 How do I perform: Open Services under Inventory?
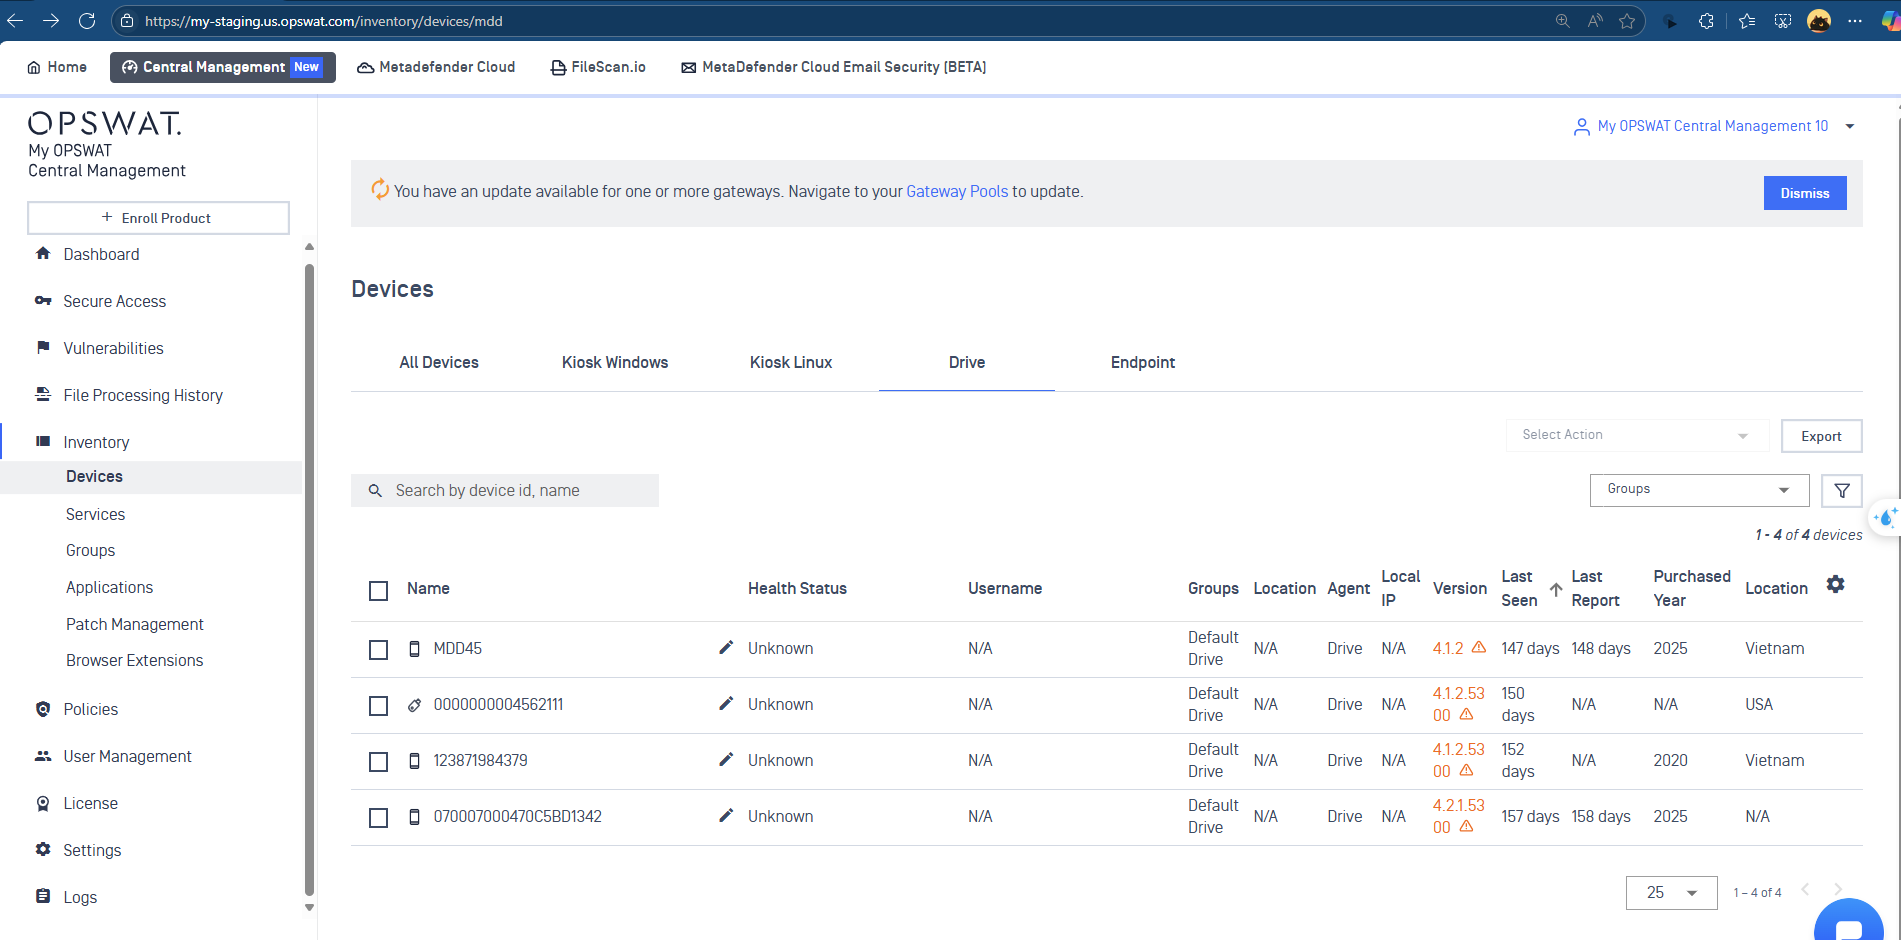click(x=96, y=514)
